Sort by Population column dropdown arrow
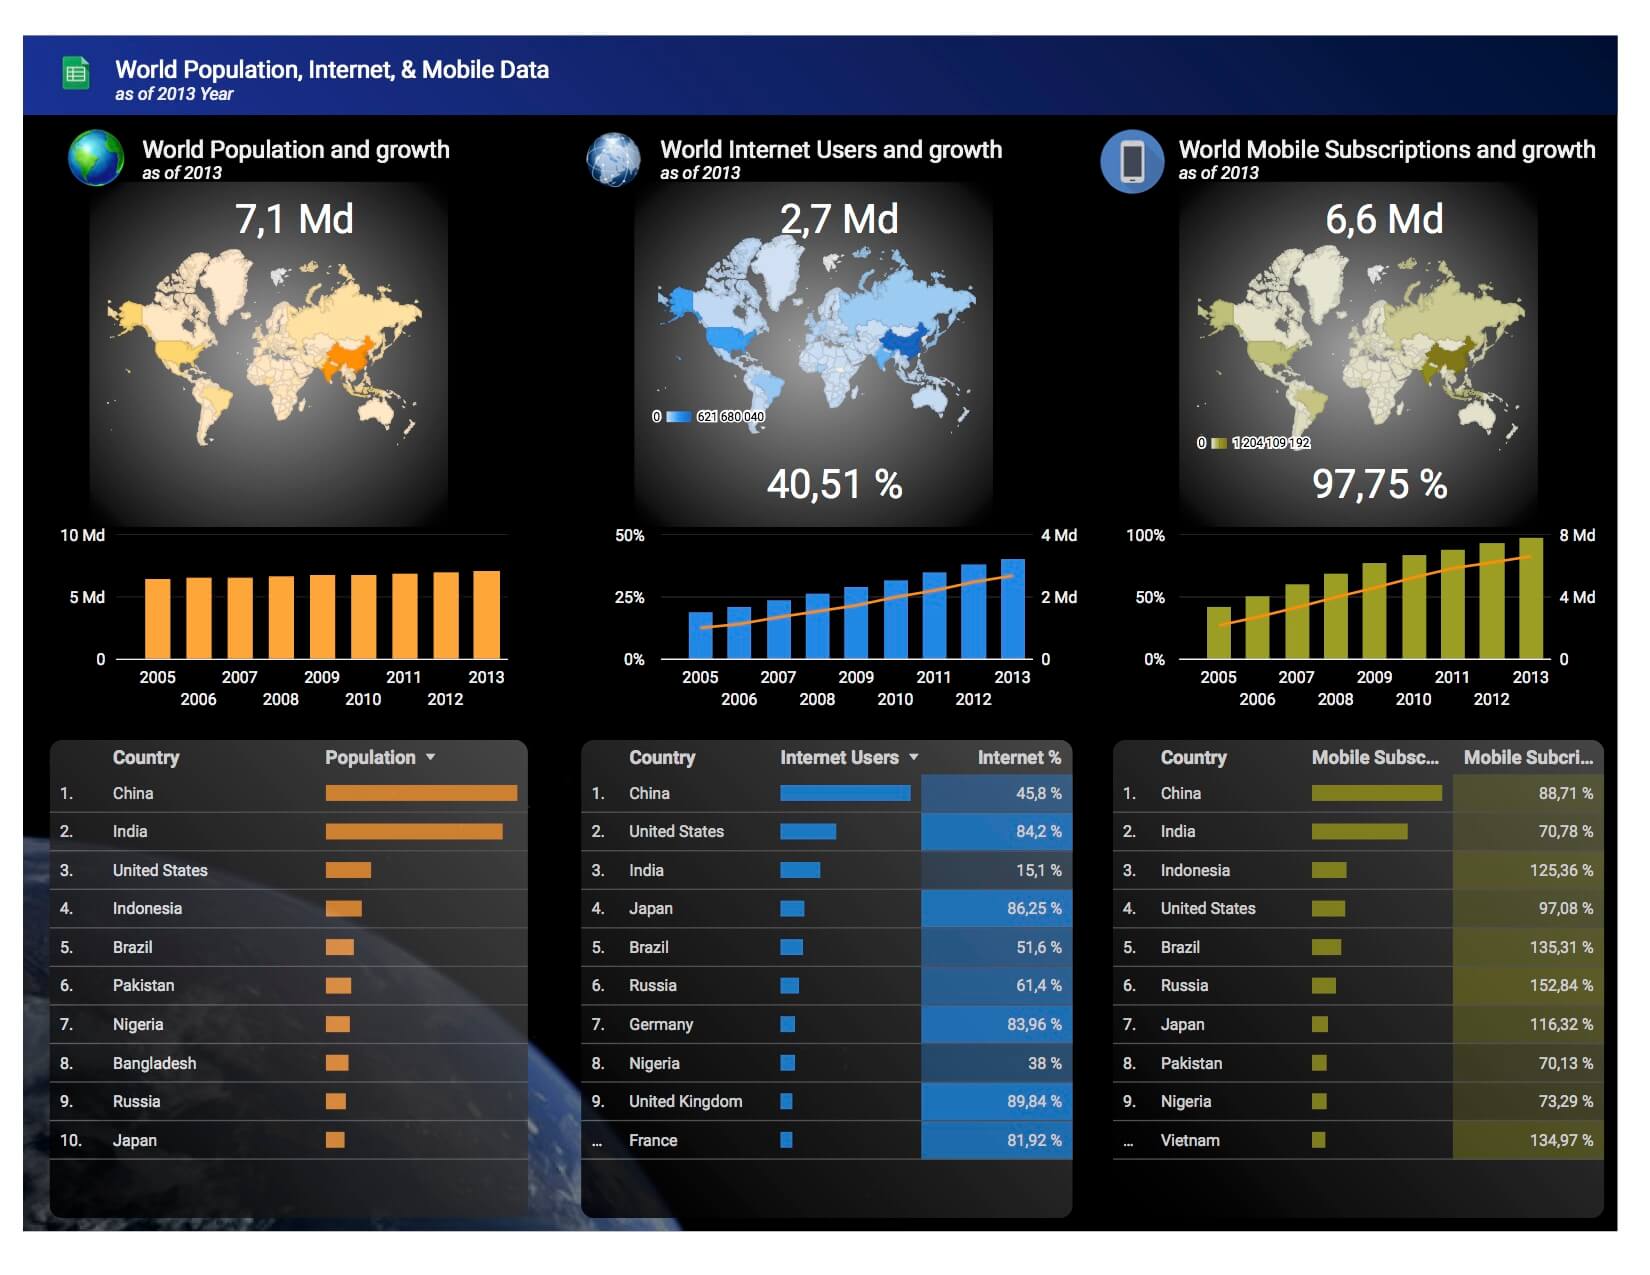The height and width of the screenshot is (1275, 1650). pos(431,758)
